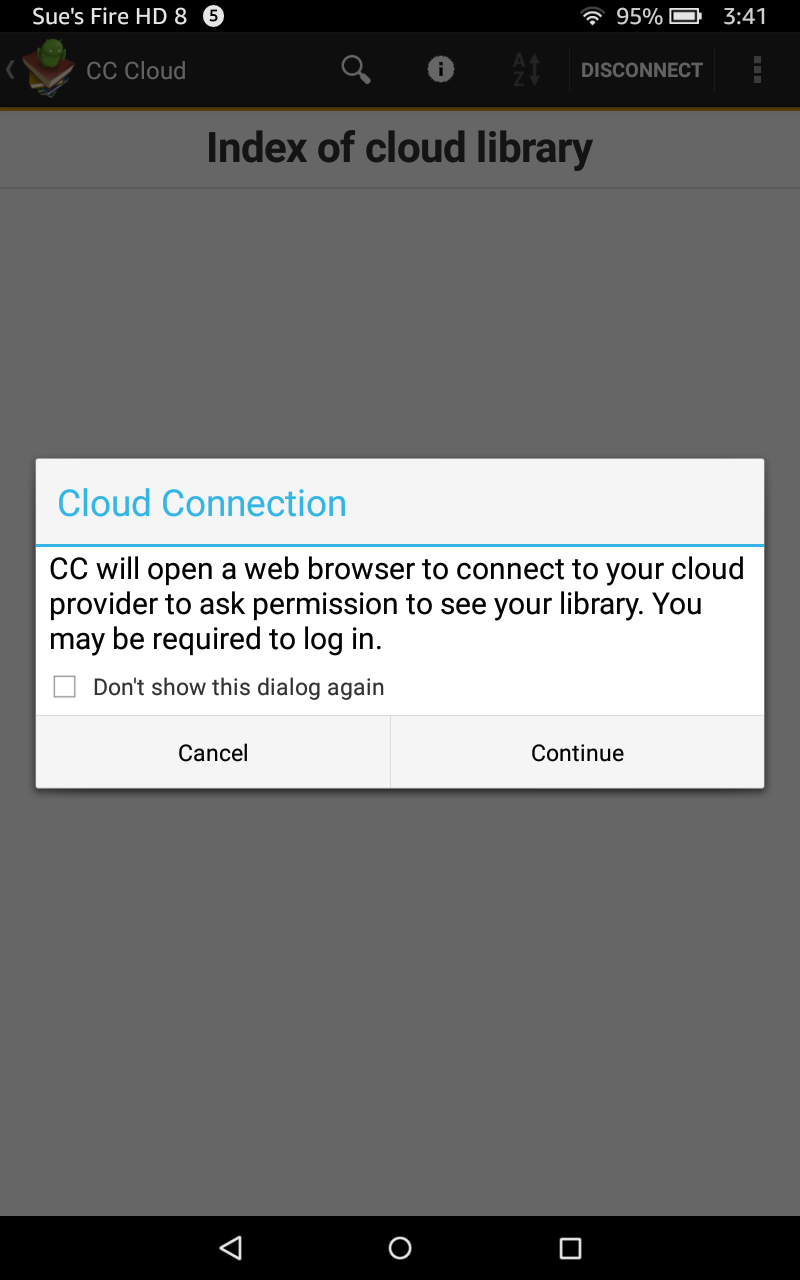The width and height of the screenshot is (800, 1280).
Task: Tap the Wi-Fi status icon
Action: click(592, 16)
